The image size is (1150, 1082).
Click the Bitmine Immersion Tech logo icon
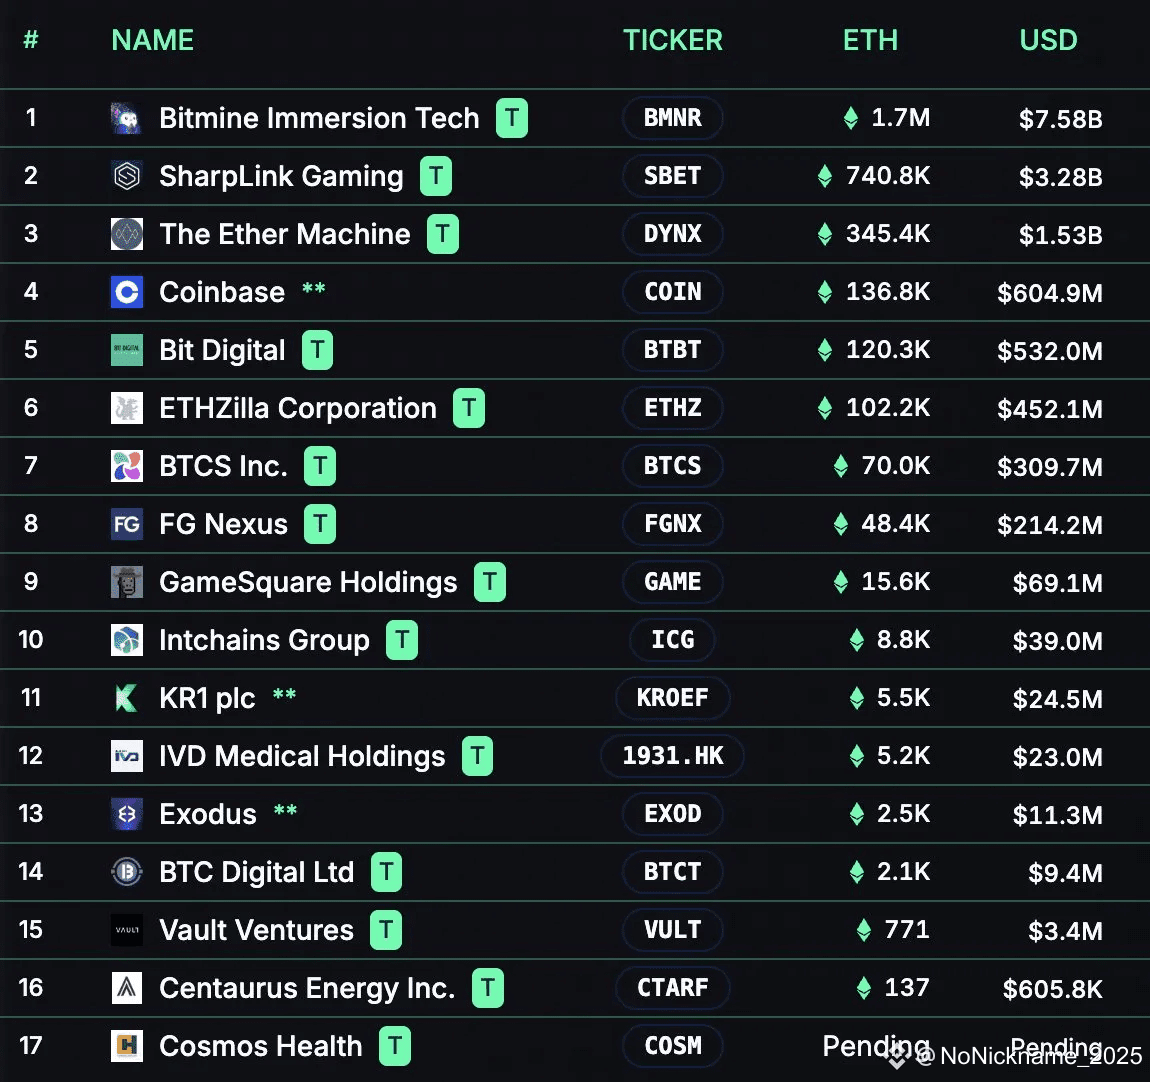[x=126, y=118]
